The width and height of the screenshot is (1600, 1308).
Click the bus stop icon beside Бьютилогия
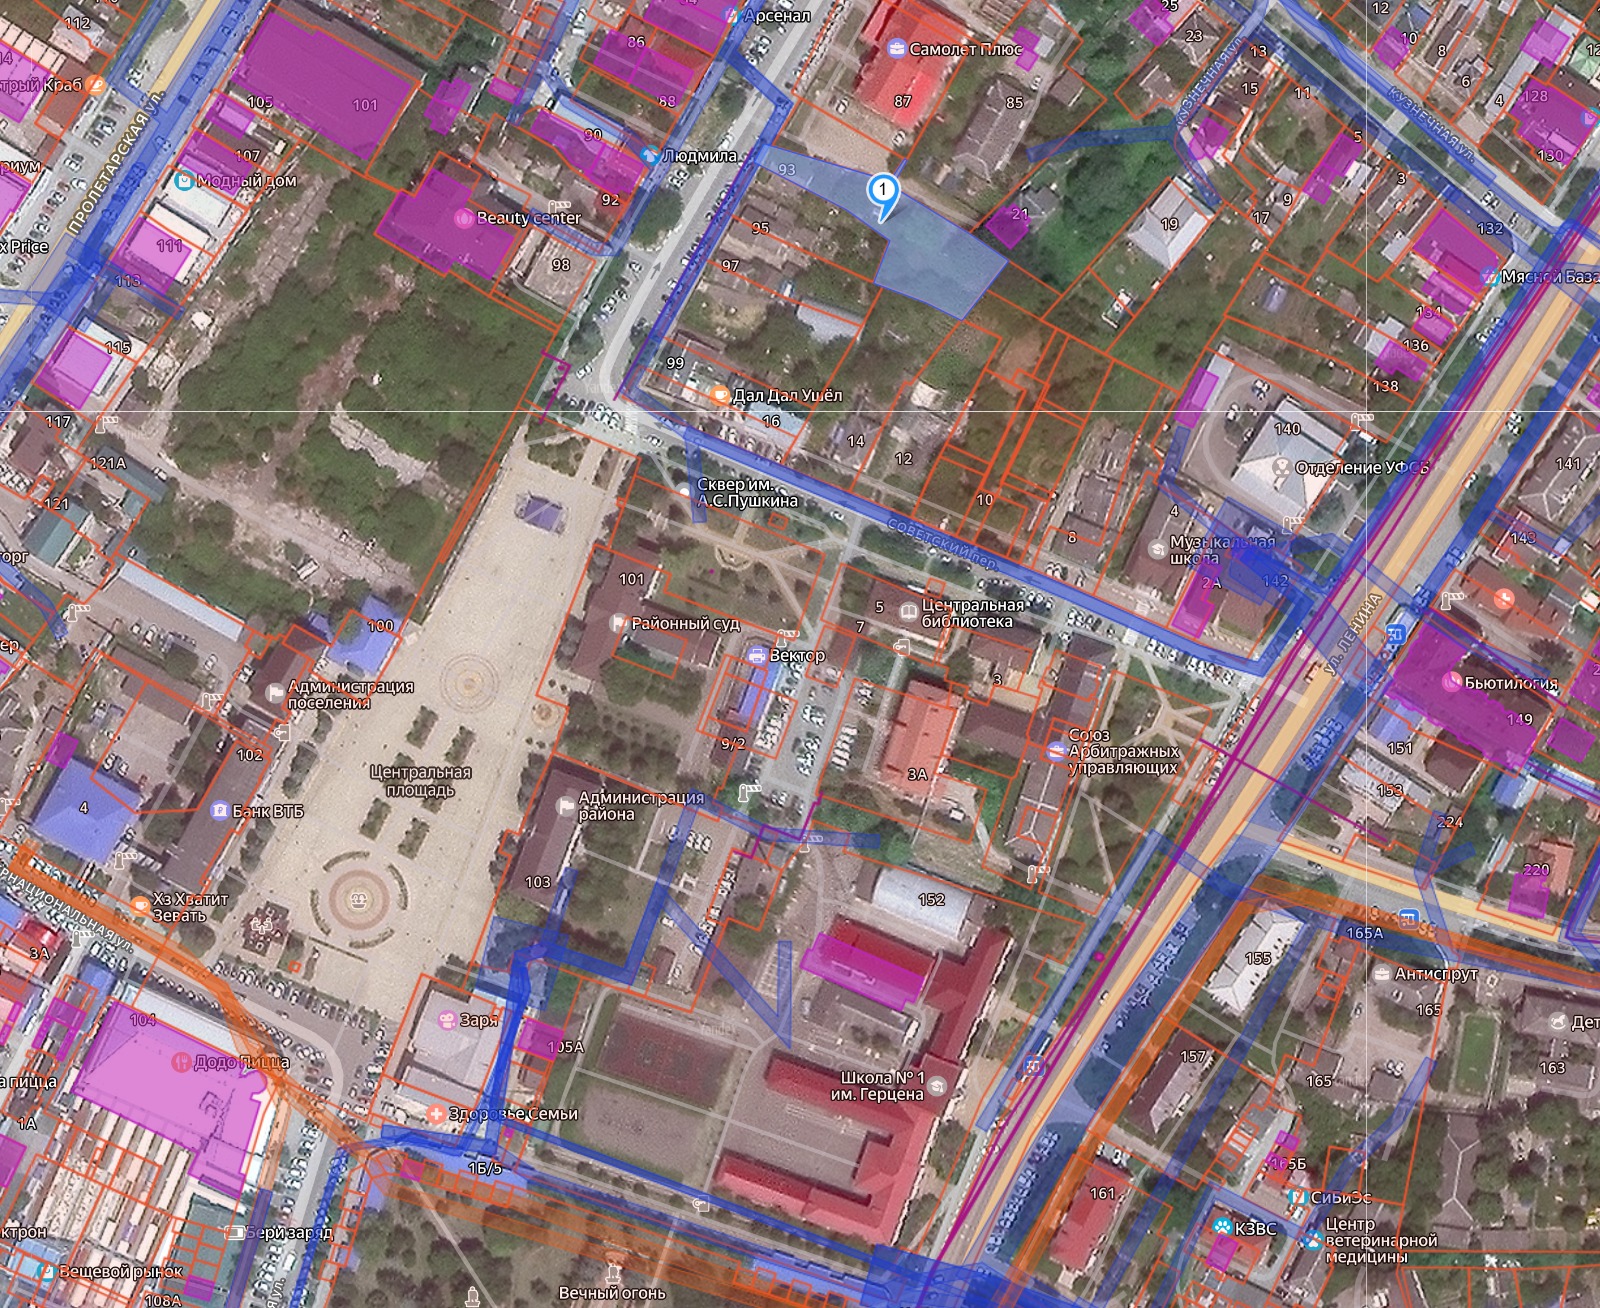pyautogui.click(x=1397, y=634)
